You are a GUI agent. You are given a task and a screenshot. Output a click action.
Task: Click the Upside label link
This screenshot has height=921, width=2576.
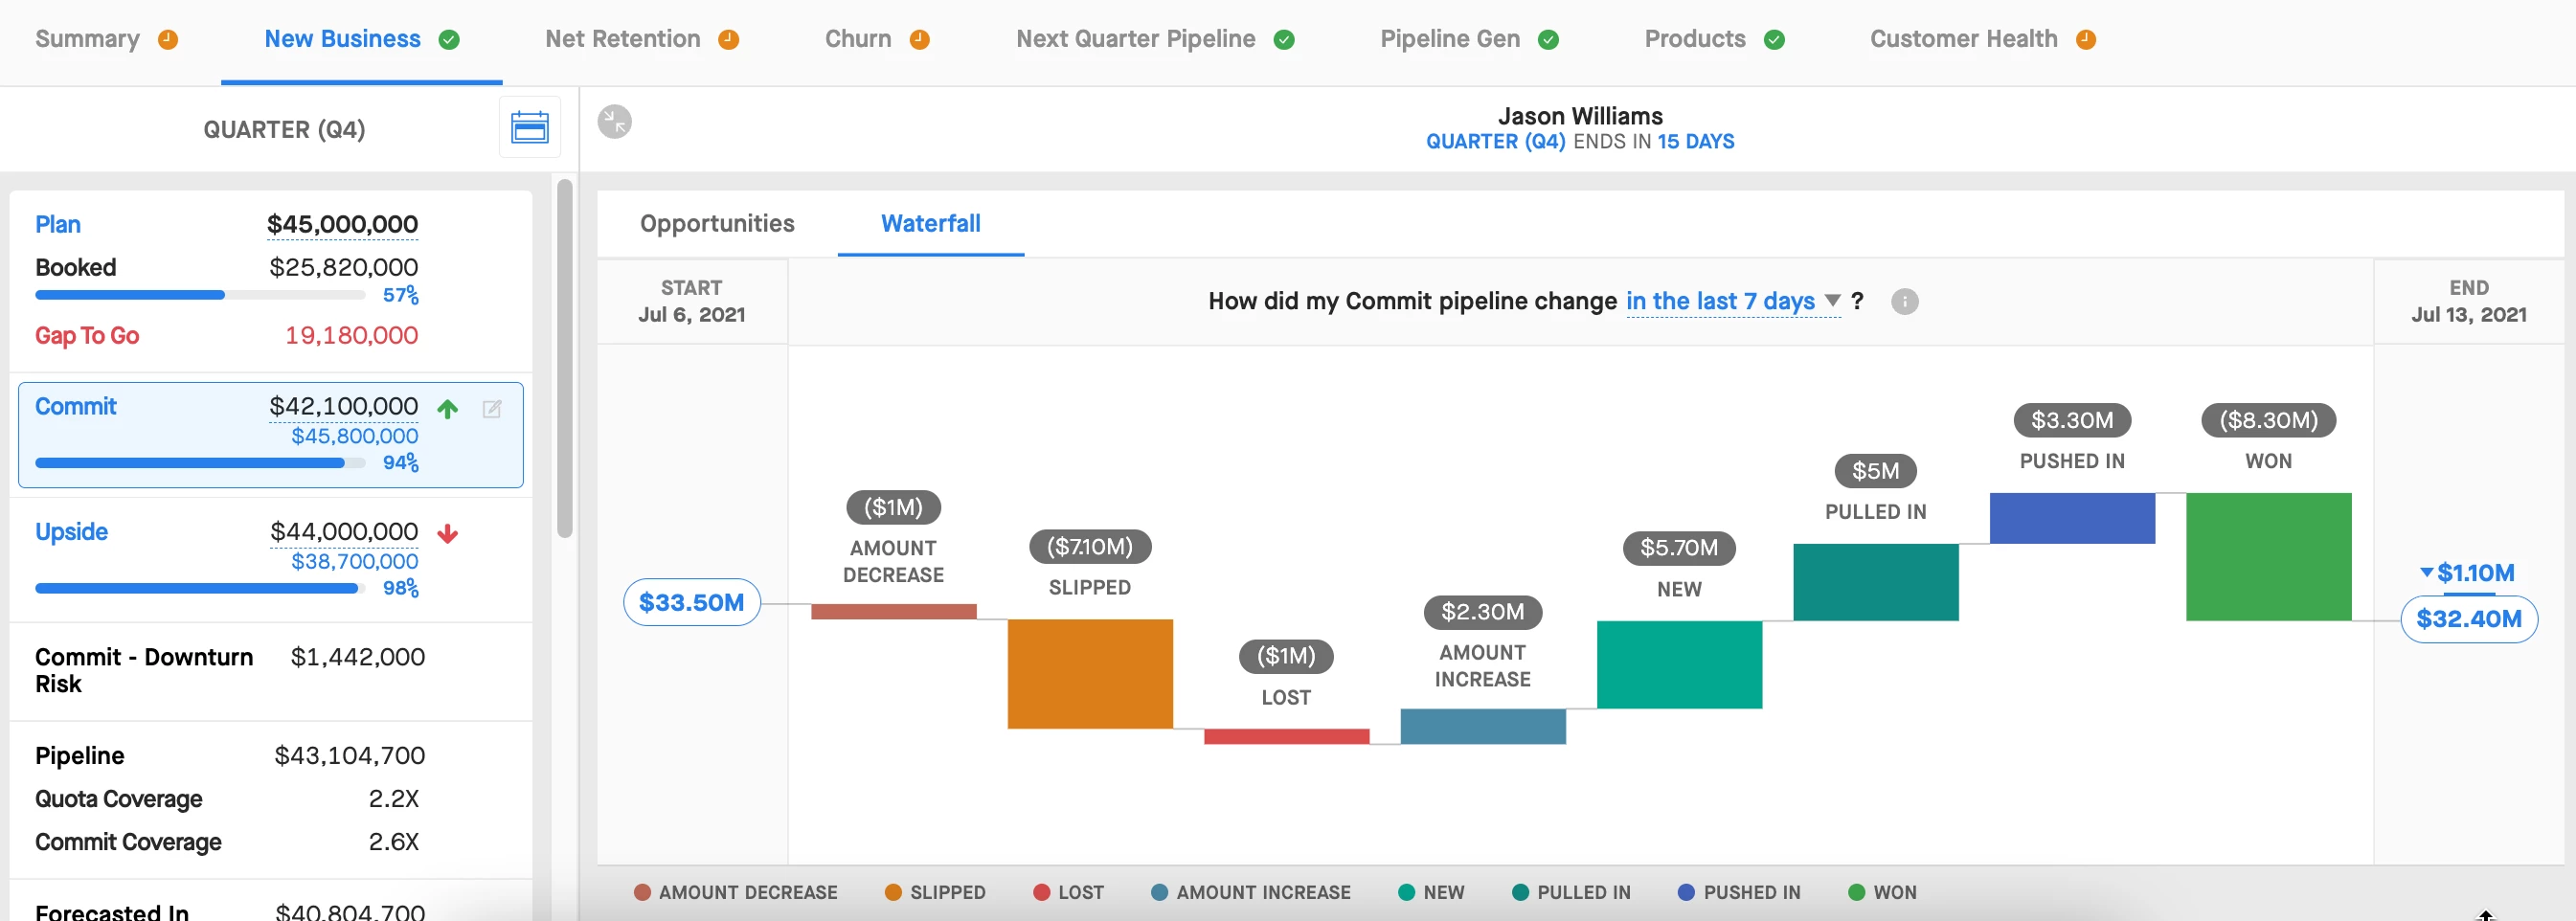click(x=71, y=532)
